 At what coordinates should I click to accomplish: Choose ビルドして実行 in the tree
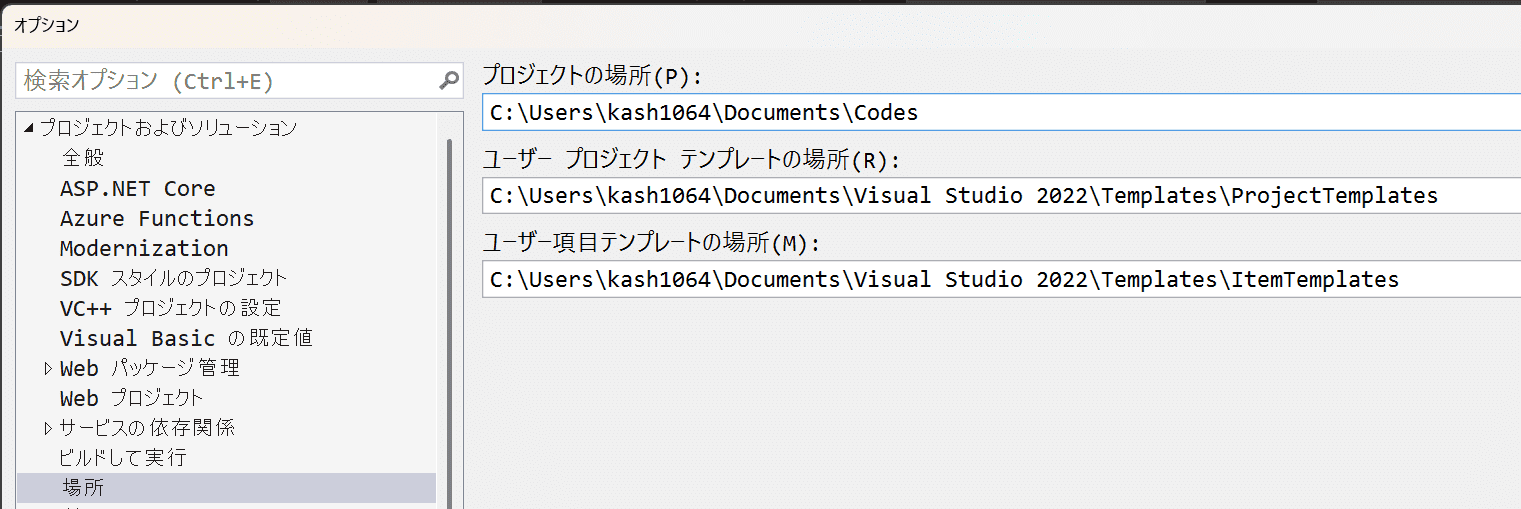click(122, 458)
